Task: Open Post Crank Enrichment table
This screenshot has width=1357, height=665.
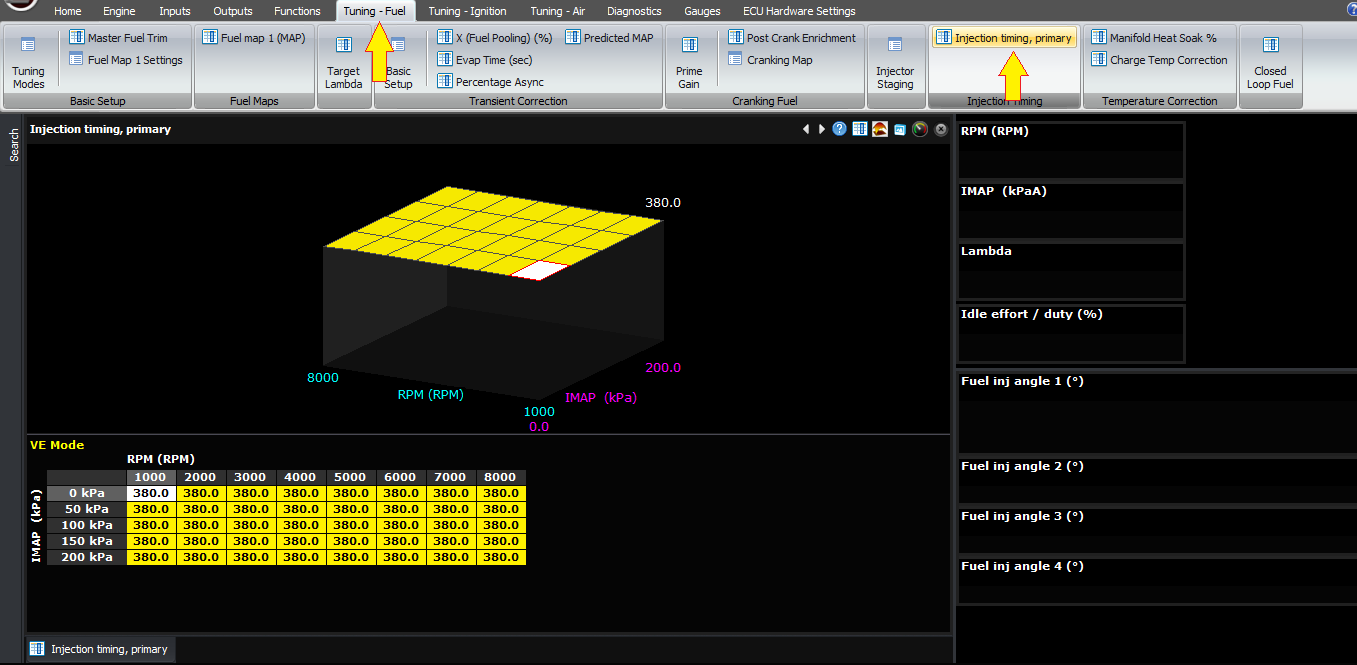Action: [x=792, y=37]
